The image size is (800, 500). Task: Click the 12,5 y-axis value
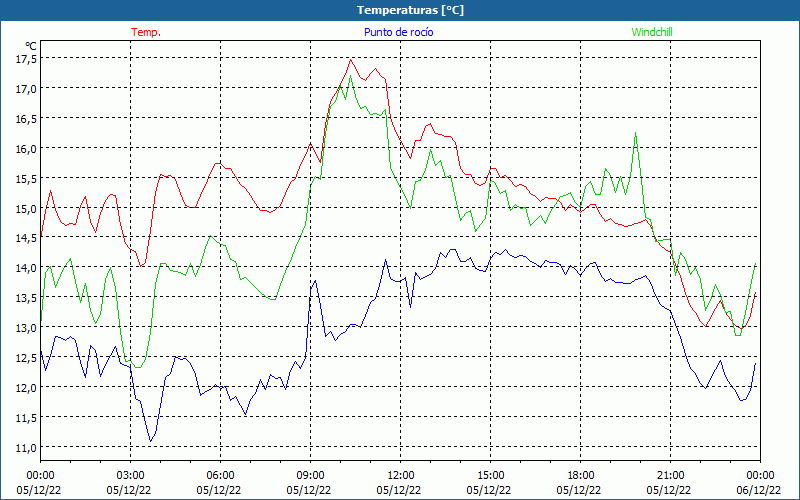[x=26, y=358]
